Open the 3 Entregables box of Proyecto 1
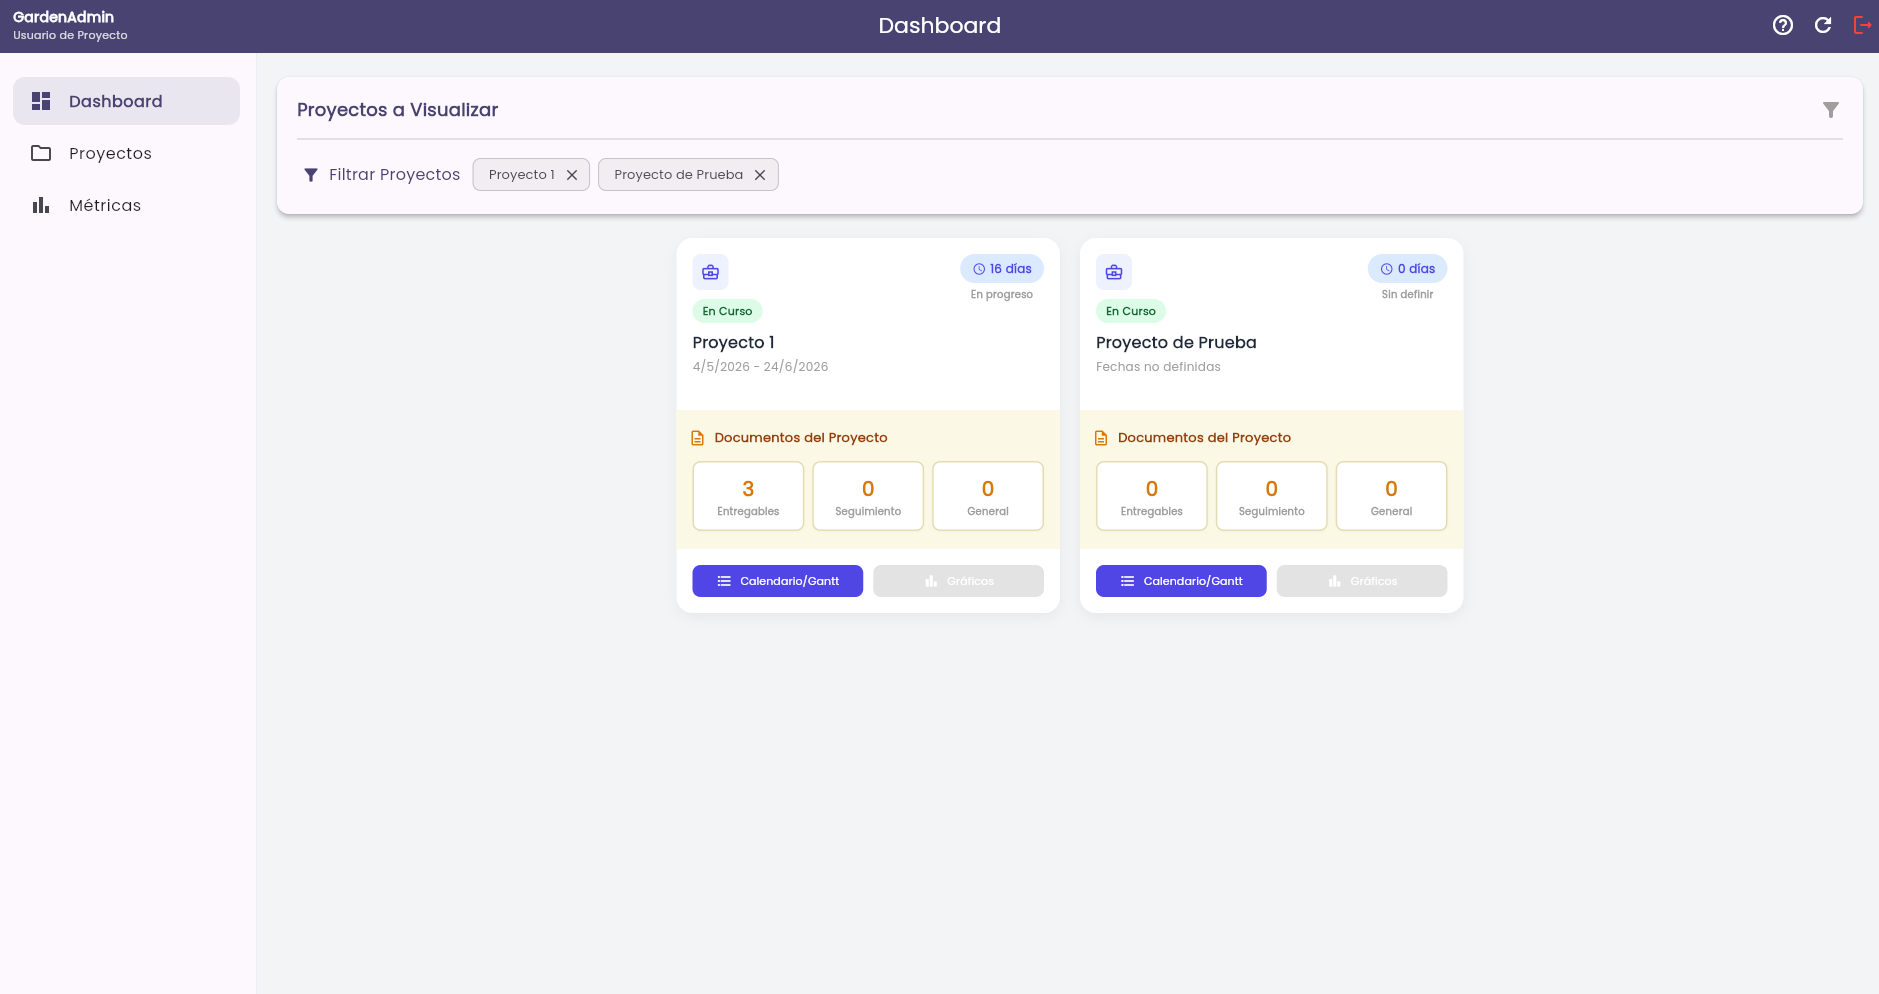 click(x=748, y=496)
